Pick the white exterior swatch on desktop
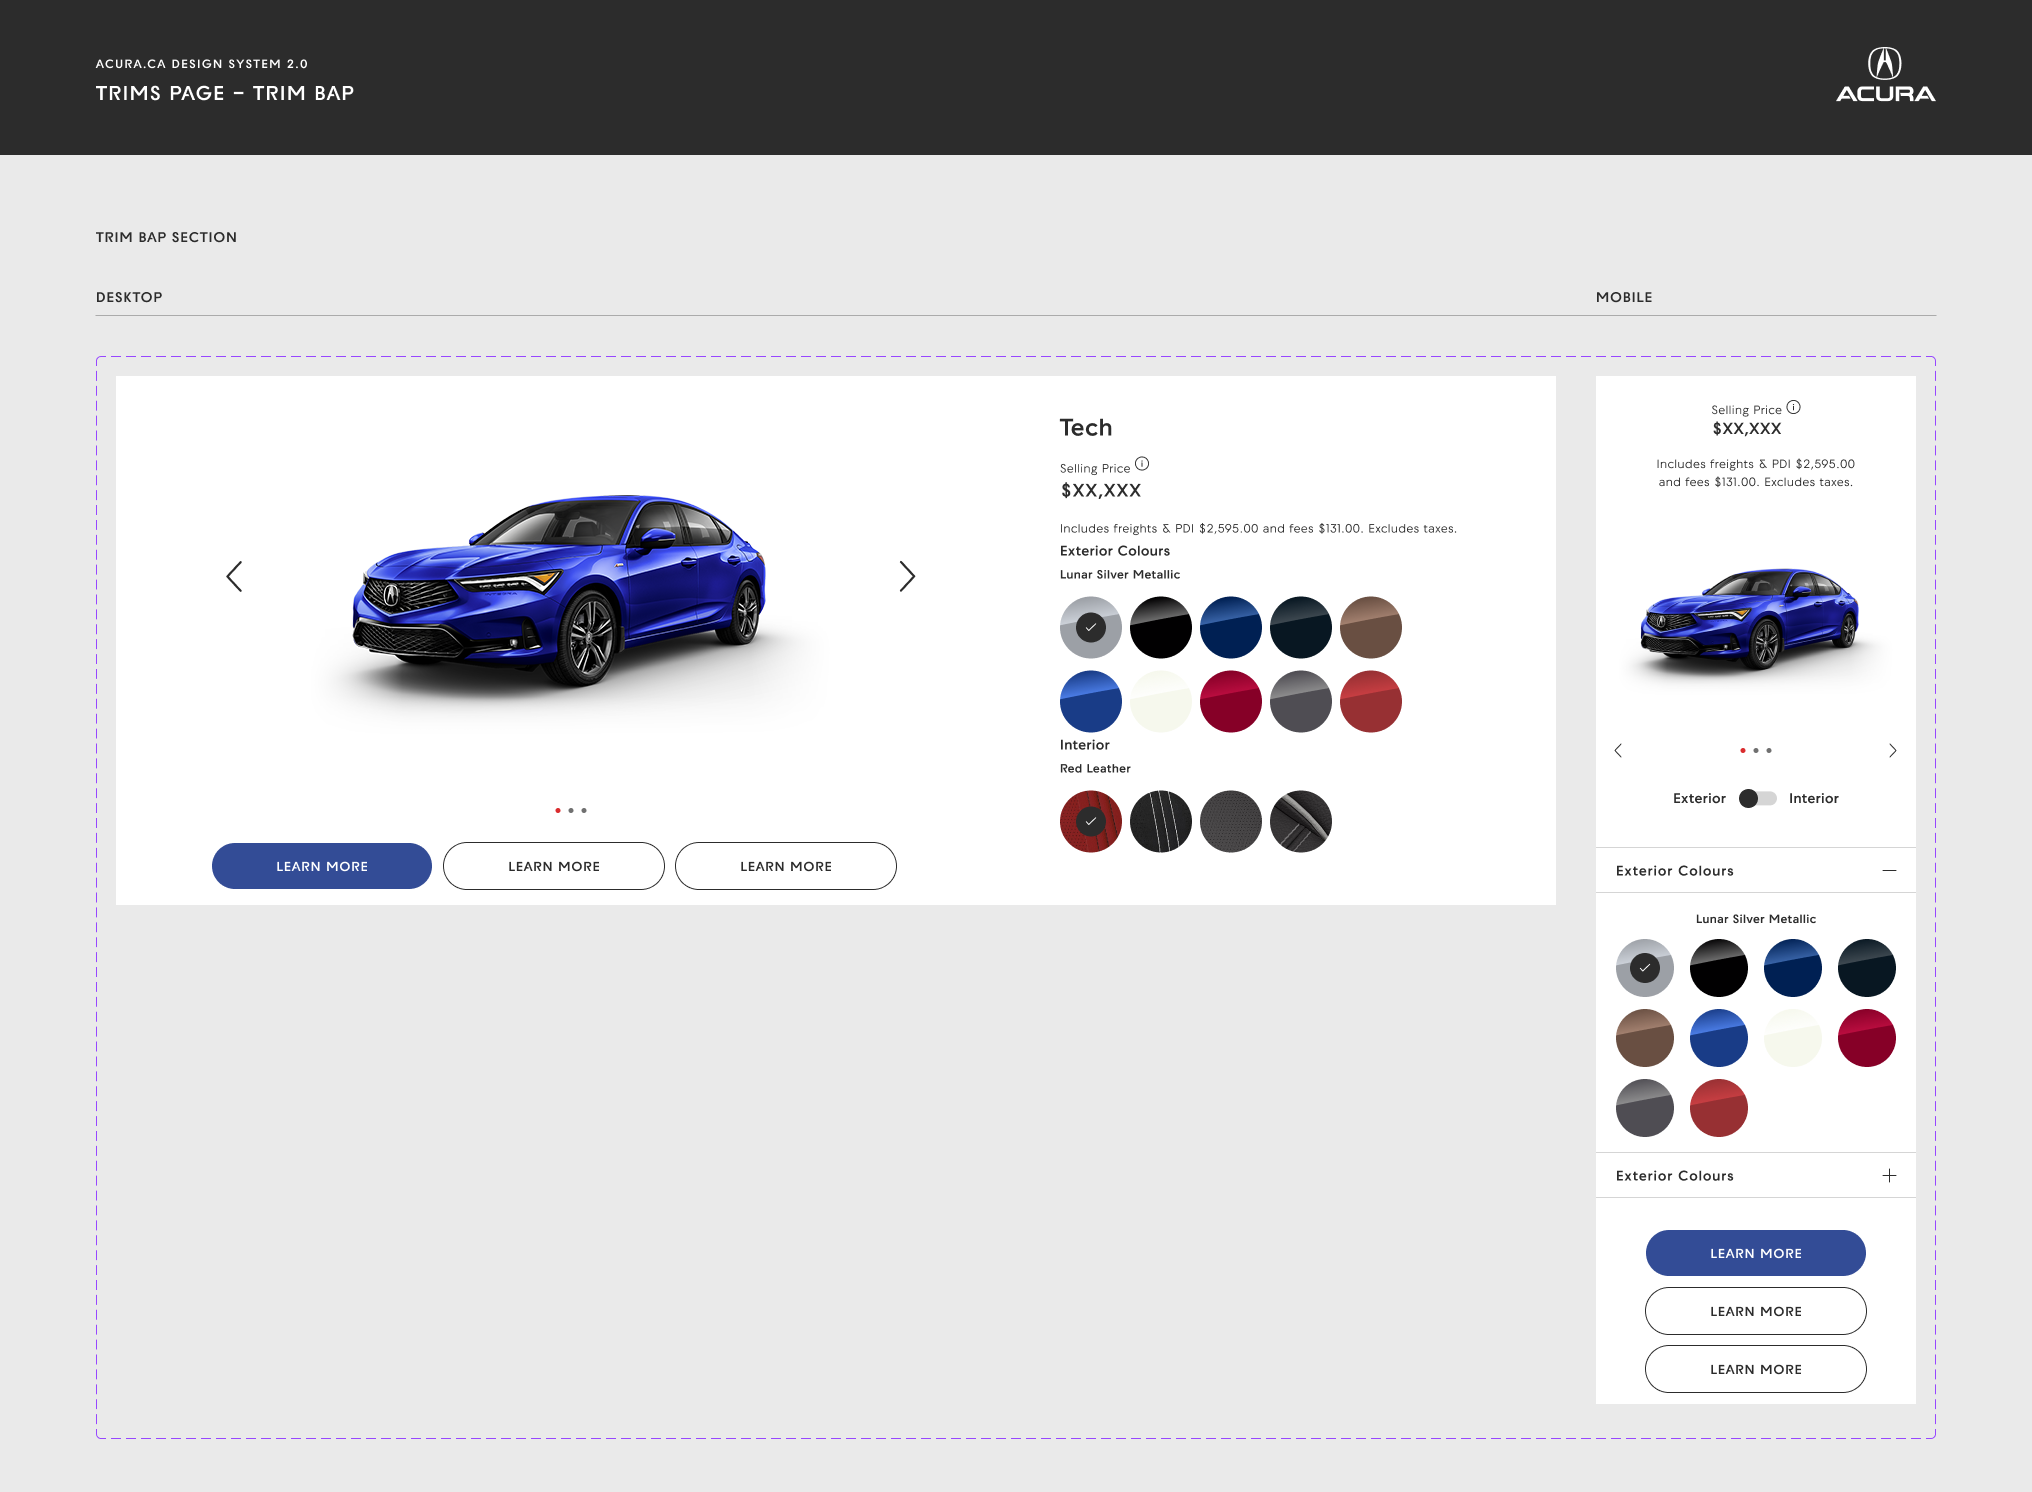Screen dimensions: 2032x1492 [1161, 702]
